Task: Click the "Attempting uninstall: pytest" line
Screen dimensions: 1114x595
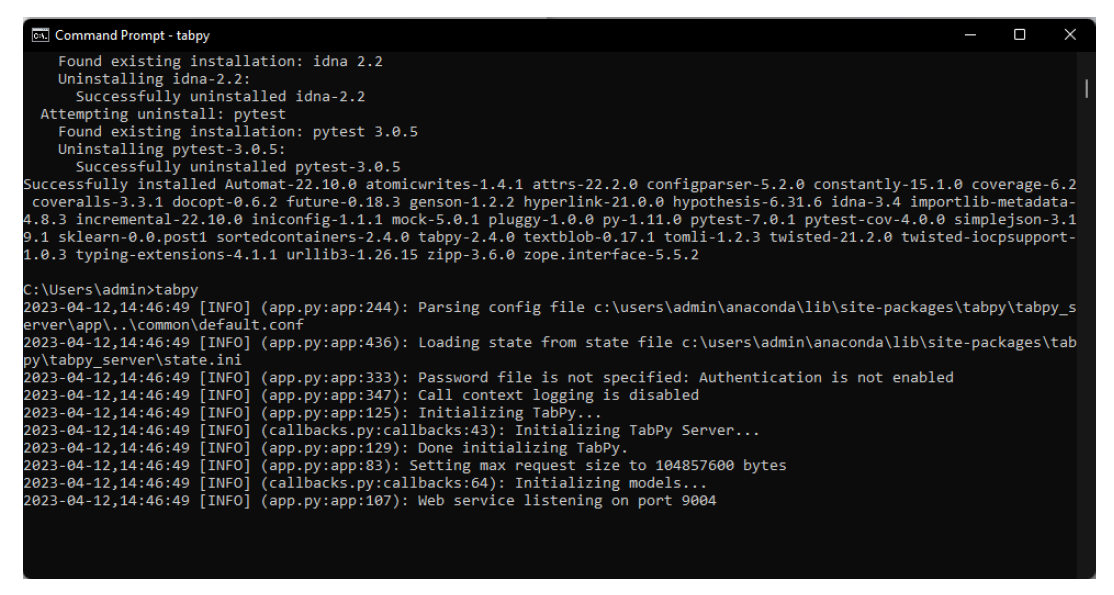Action: (163, 114)
